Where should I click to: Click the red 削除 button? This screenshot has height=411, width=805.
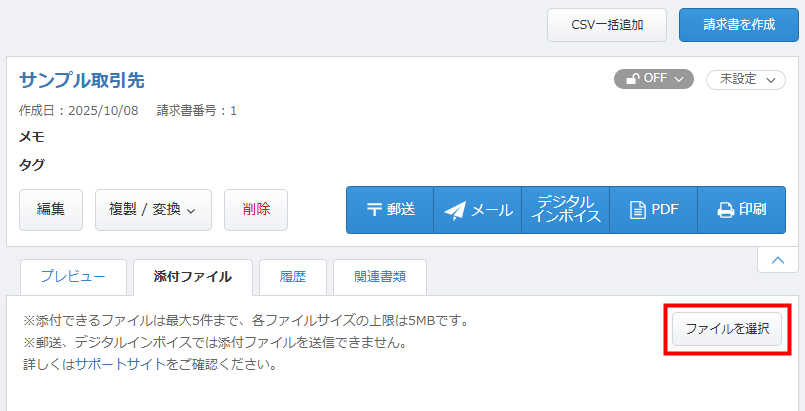[255, 210]
